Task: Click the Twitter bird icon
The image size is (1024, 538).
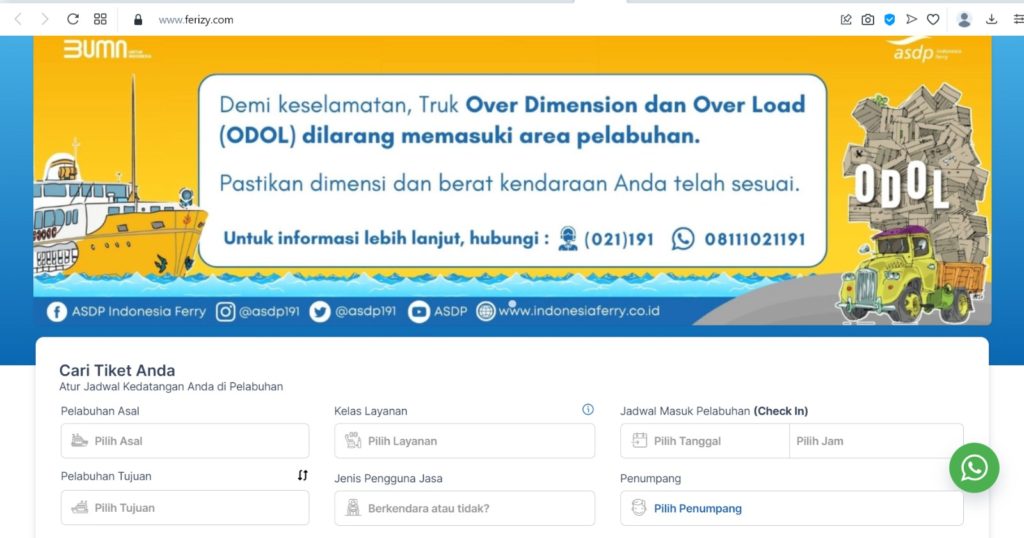Action: click(x=319, y=311)
